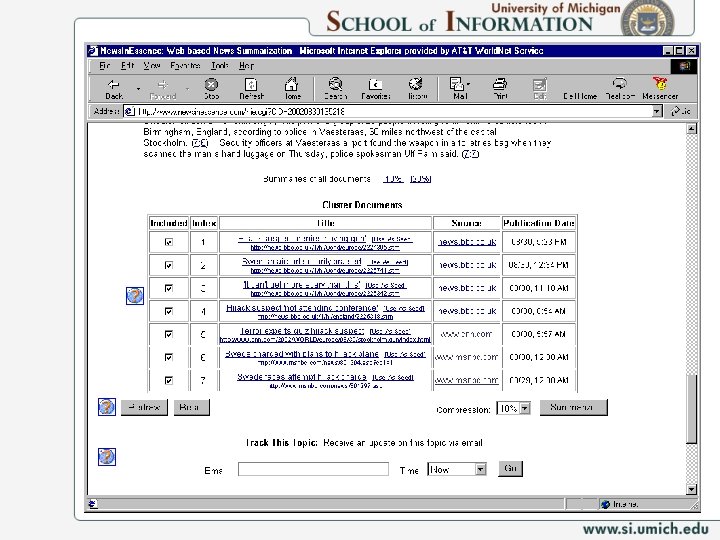The width and height of the screenshot is (720, 540).
Task: Open the Favorites menu
Action: point(185,66)
